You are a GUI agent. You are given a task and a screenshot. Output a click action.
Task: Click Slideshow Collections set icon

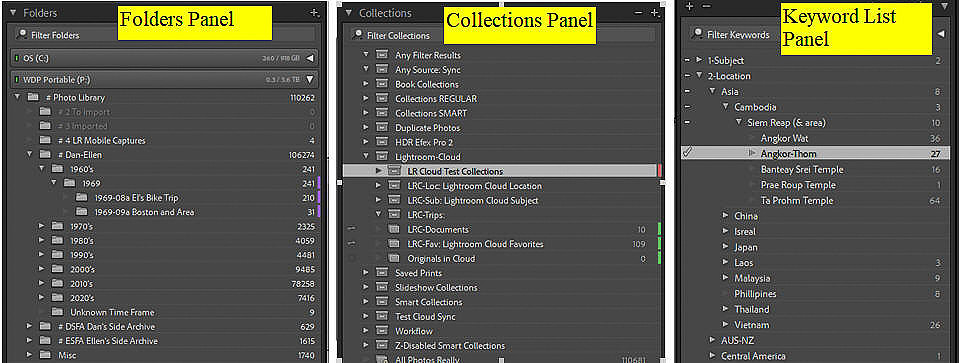[382, 287]
